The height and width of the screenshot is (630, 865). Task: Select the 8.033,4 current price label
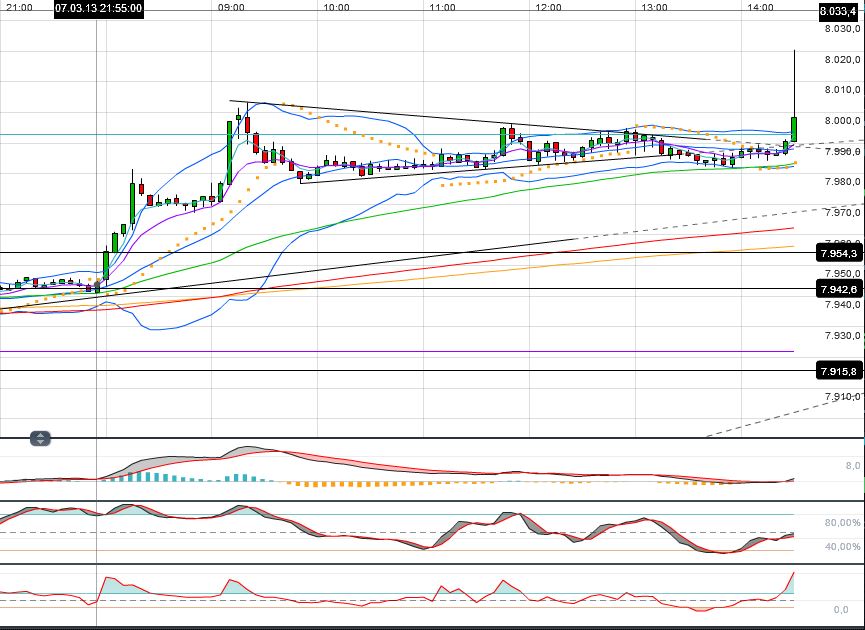click(x=838, y=11)
